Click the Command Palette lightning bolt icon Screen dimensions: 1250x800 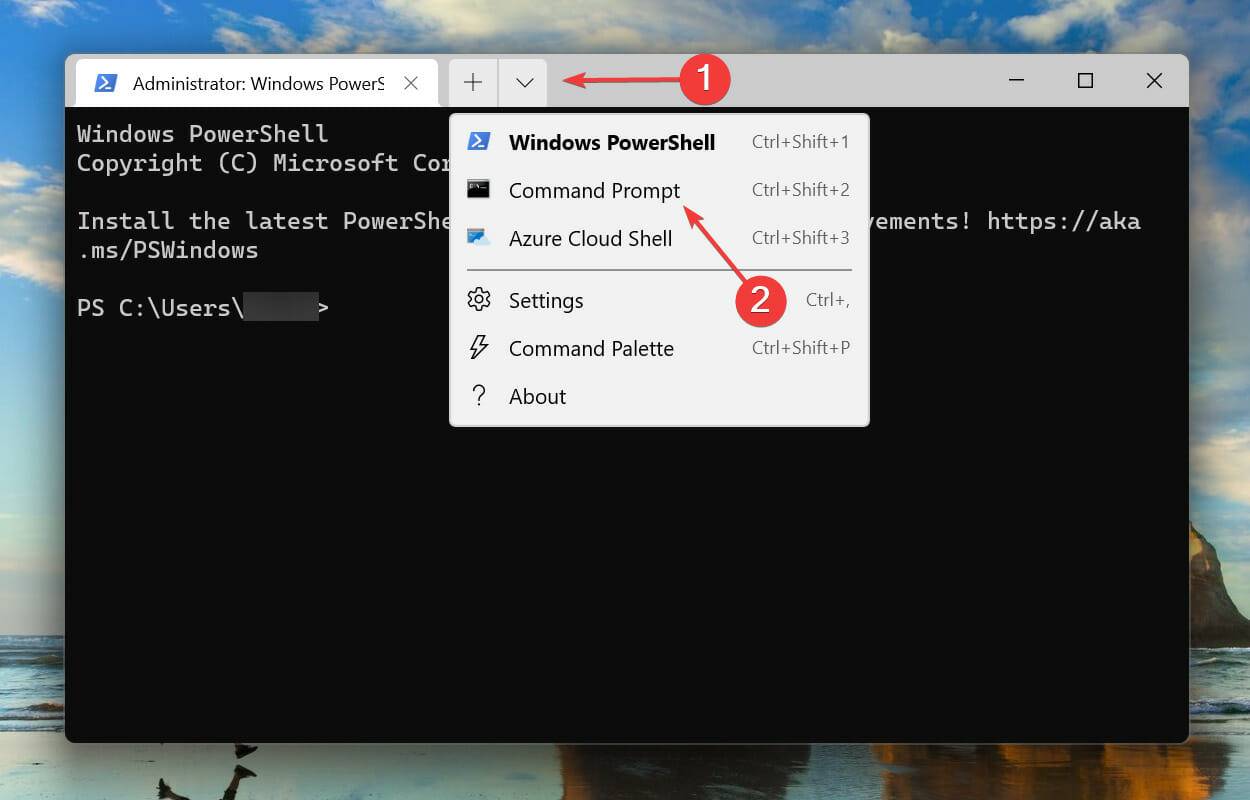pos(479,348)
